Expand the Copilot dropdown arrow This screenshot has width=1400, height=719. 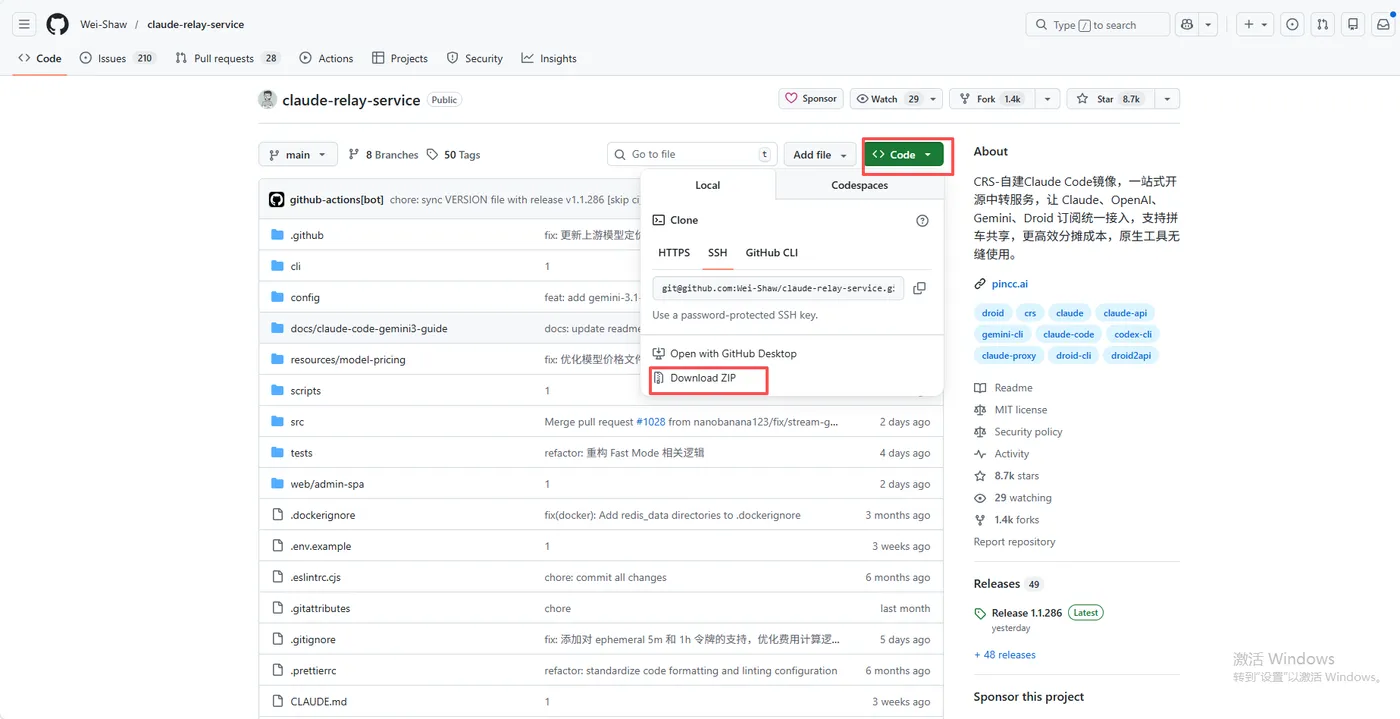point(1208,24)
